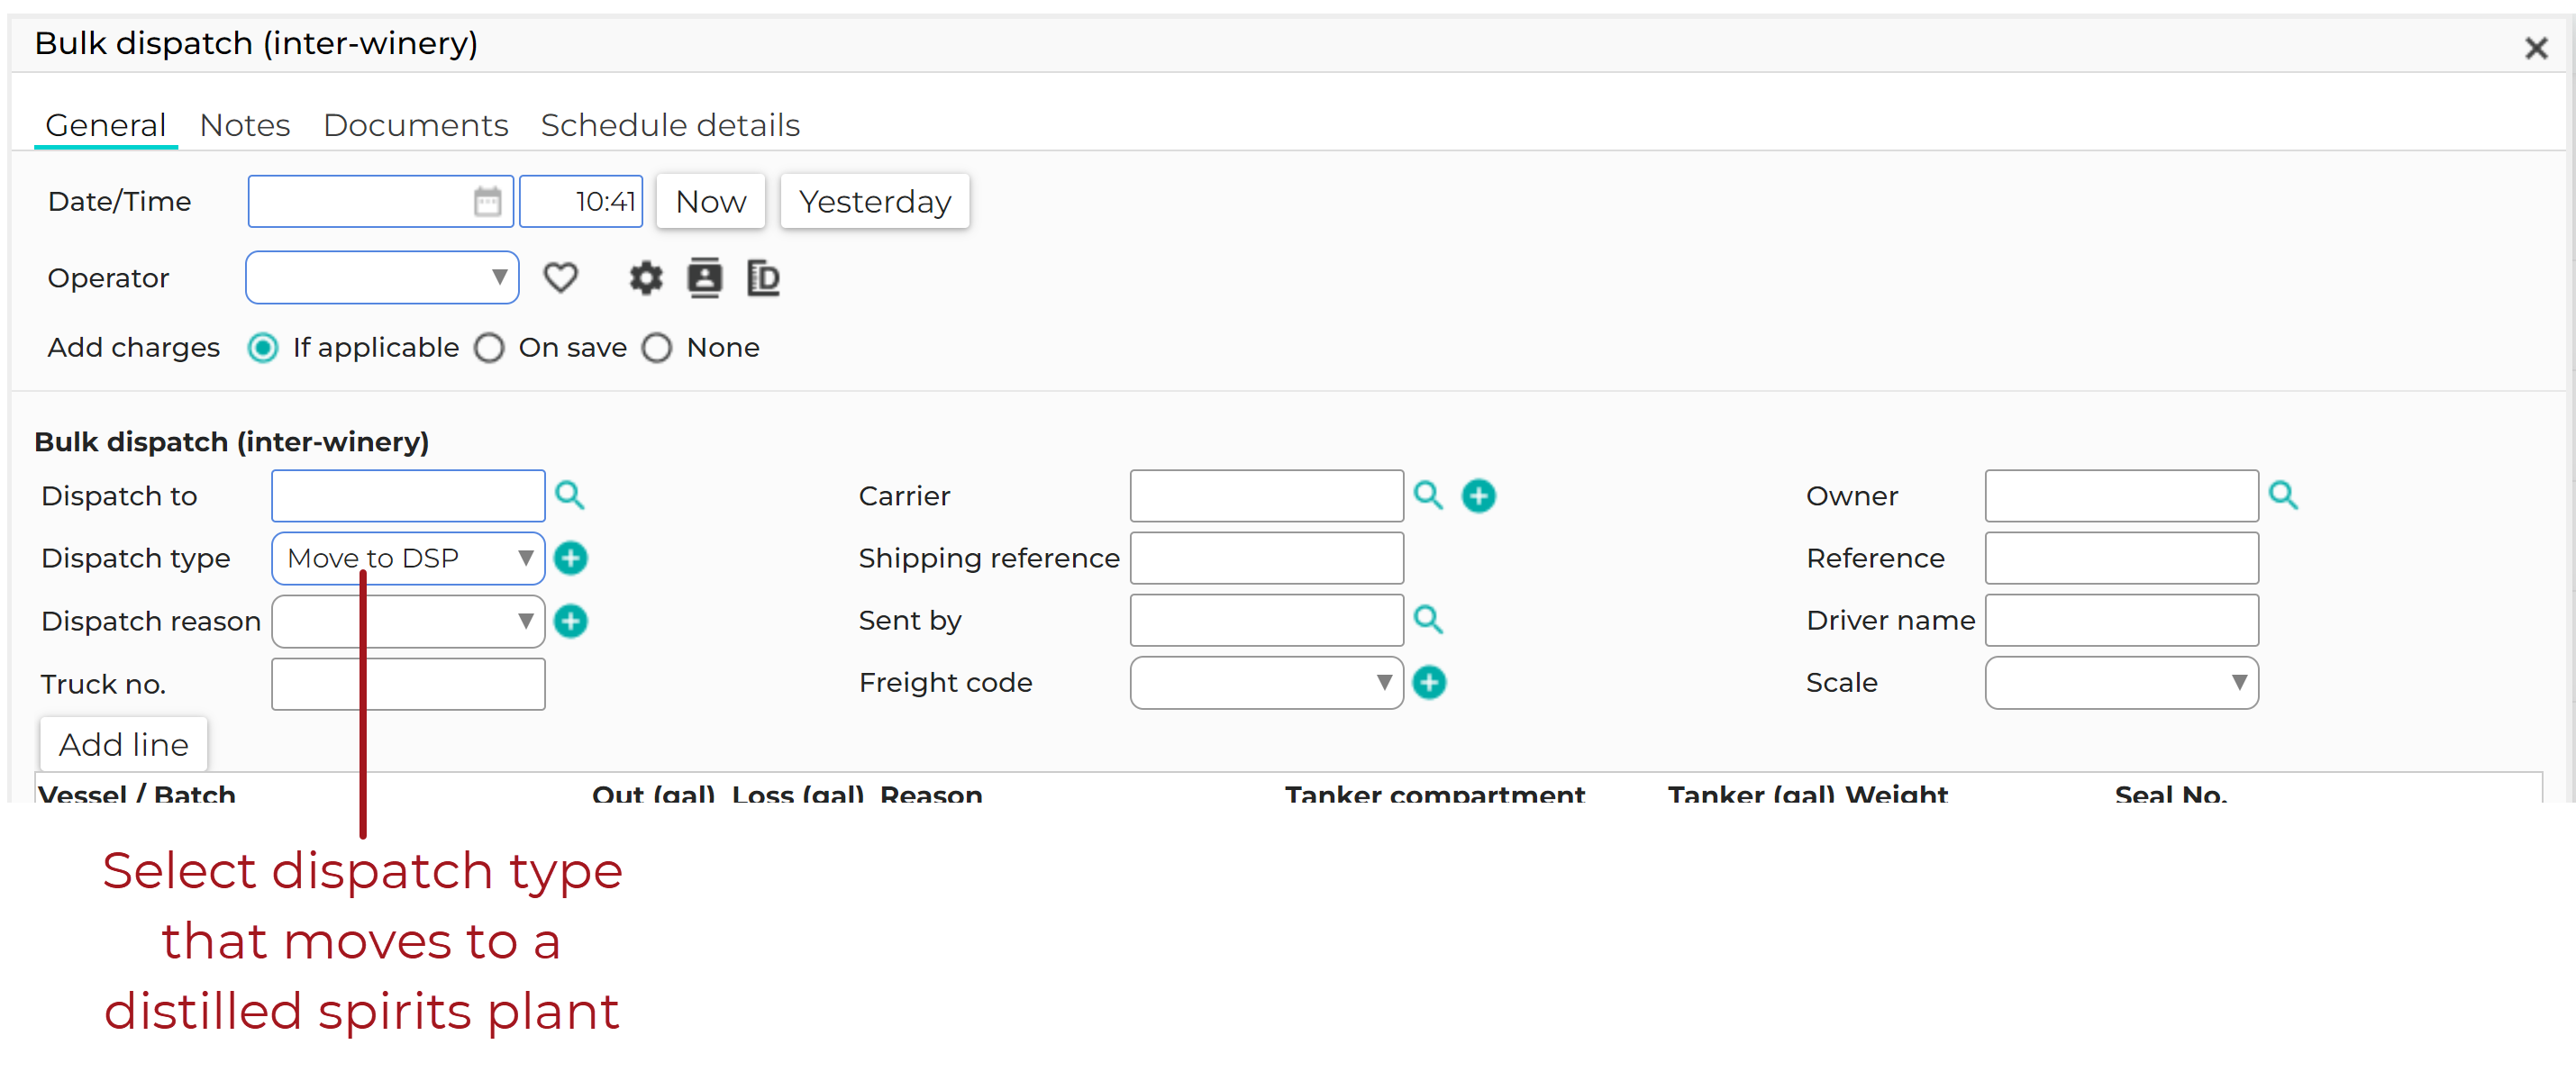Choose None for Add charges
2576x1081 pixels.
[657, 348]
